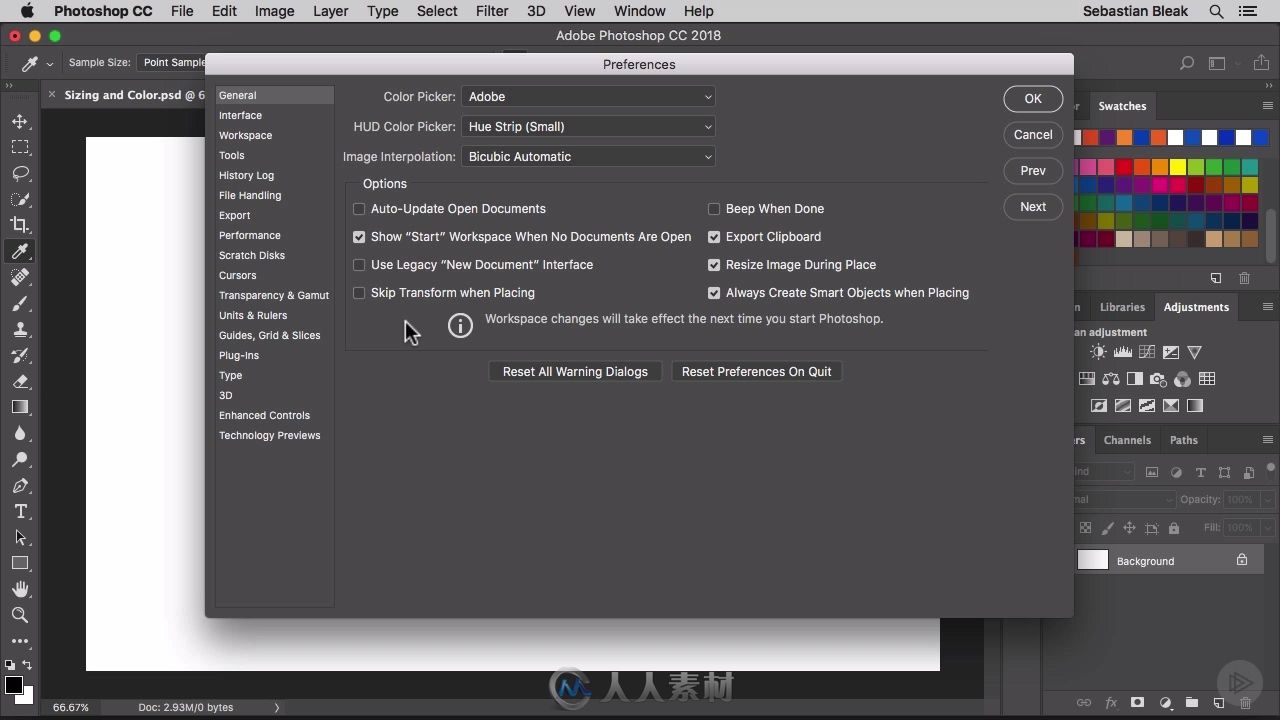
Task: Open the Performance preferences section
Action: coord(250,236)
